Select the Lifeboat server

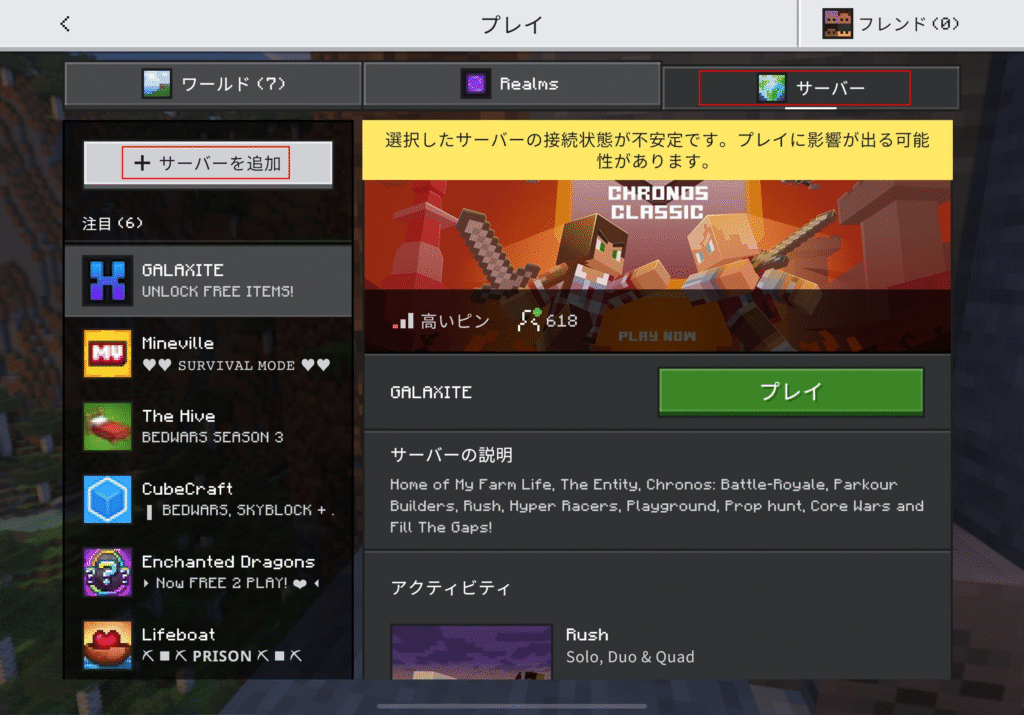tap(208, 645)
